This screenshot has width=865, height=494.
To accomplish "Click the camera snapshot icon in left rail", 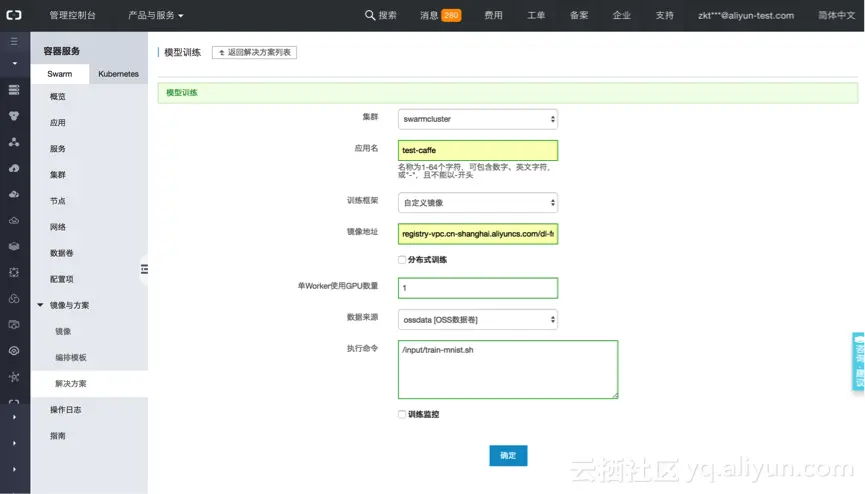I will click(14, 325).
